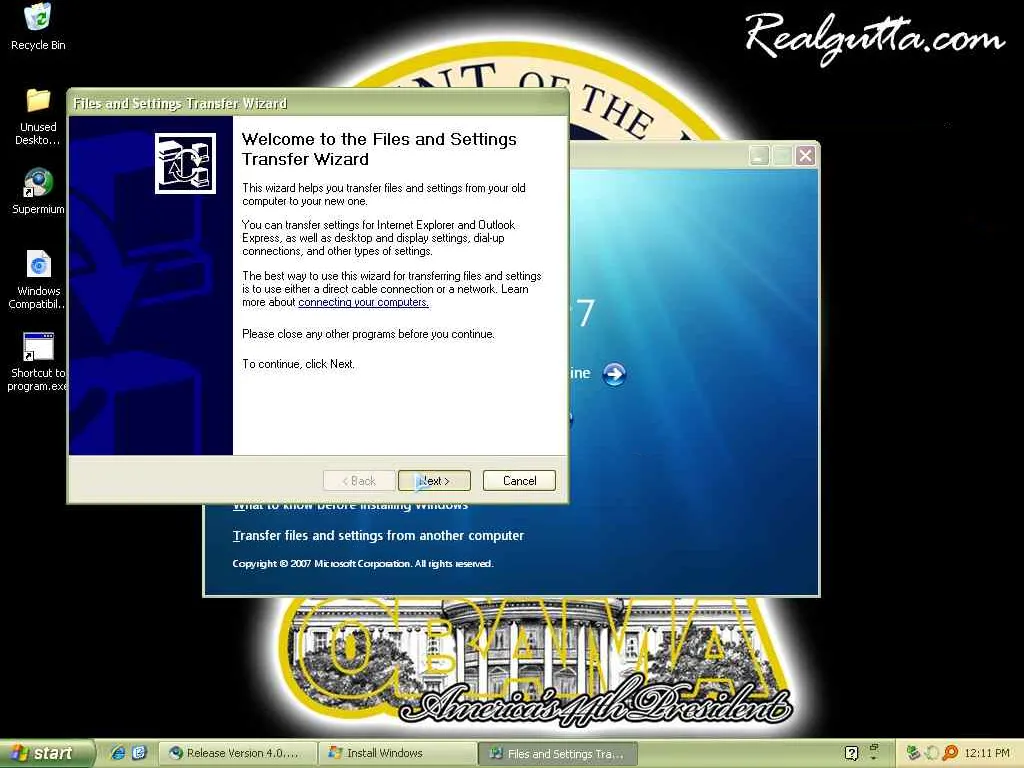The image size is (1024, 768).
Task: Launch Internet Explorer from Quick Launch
Action: [118, 753]
